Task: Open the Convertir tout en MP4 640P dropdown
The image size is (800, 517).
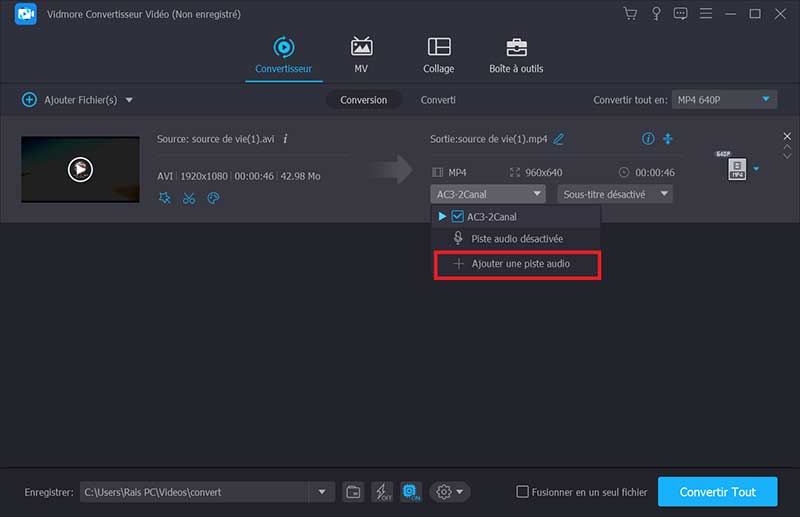Action: pos(724,100)
